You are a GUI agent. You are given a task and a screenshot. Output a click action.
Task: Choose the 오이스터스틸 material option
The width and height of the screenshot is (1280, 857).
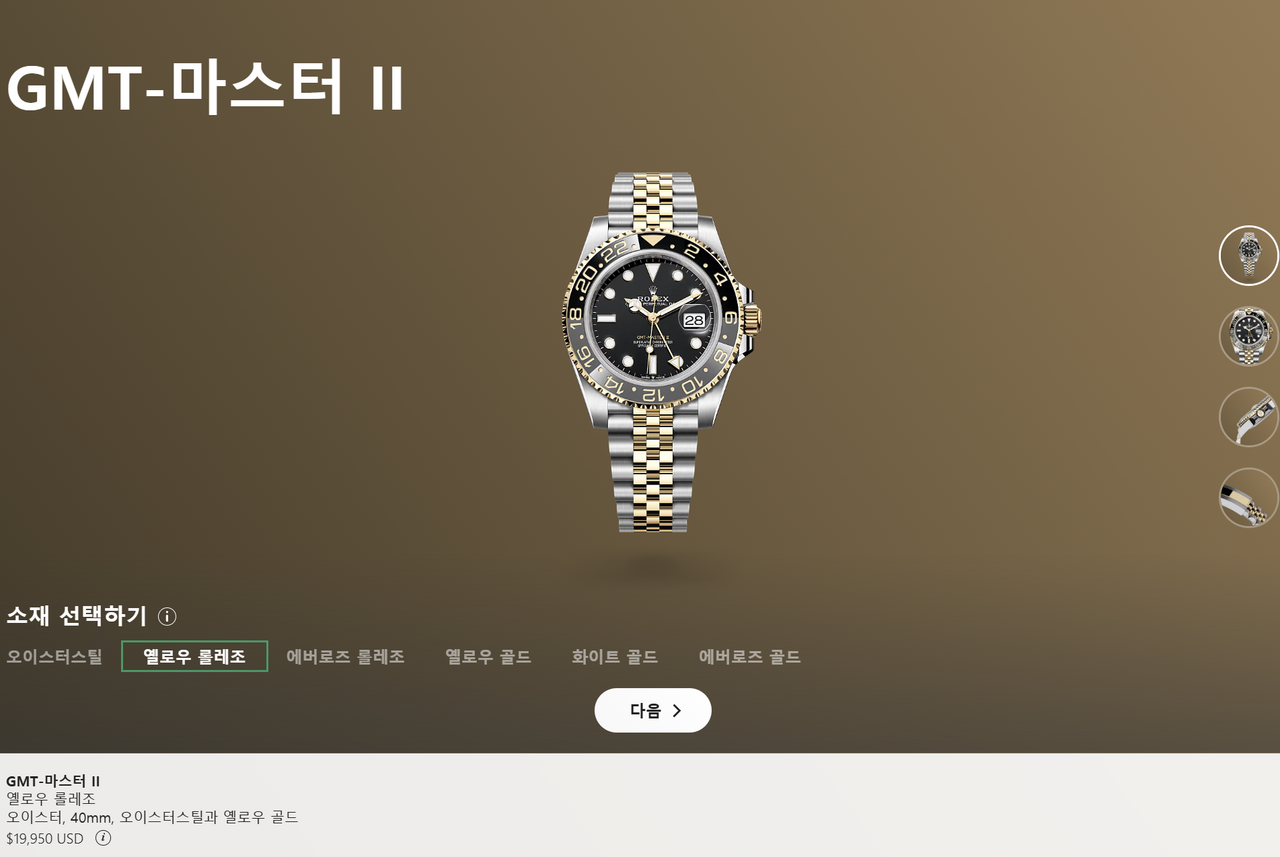(x=54, y=657)
